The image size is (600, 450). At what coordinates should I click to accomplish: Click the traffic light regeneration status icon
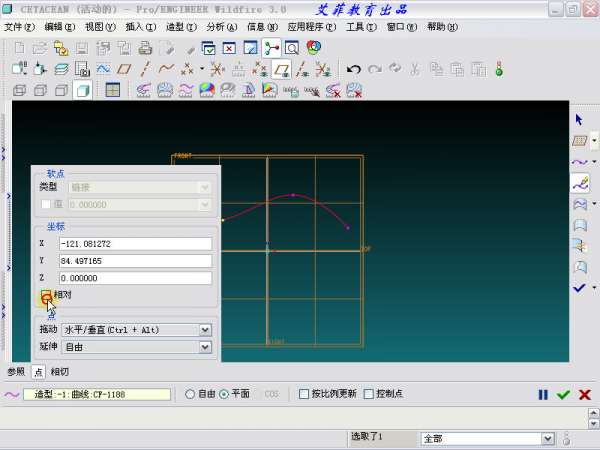point(499,69)
